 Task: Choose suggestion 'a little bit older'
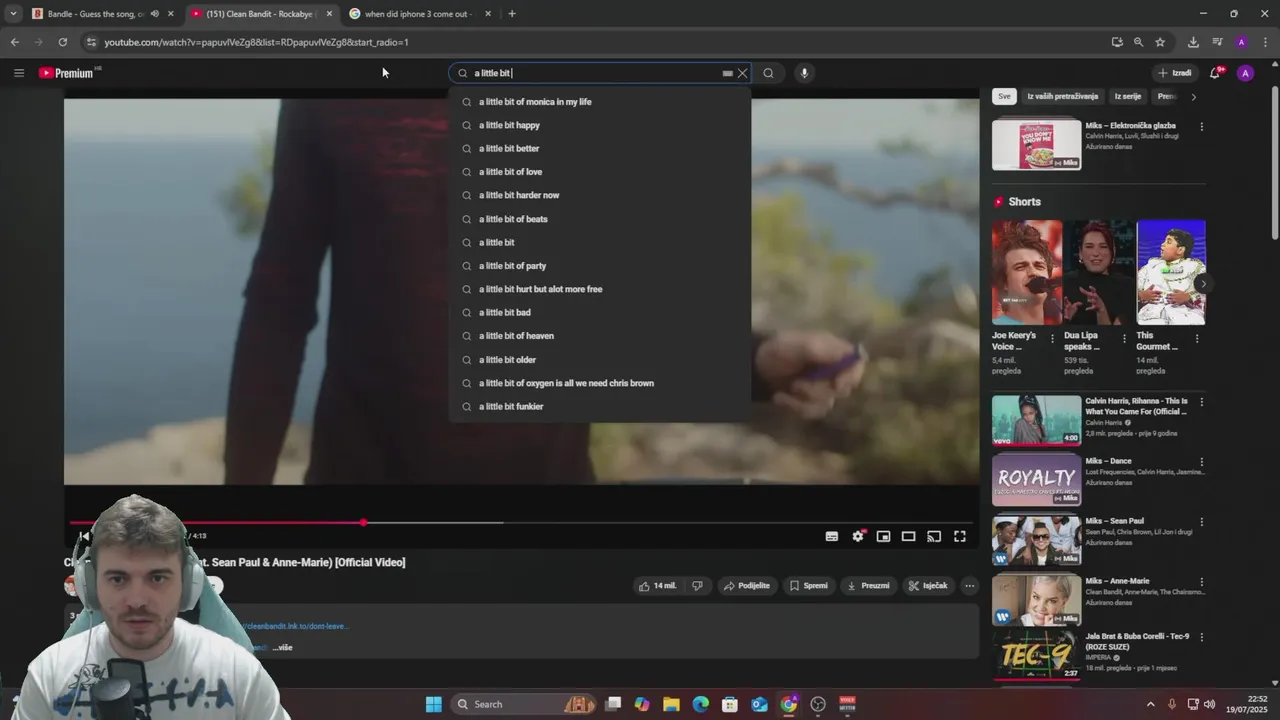coord(600,360)
